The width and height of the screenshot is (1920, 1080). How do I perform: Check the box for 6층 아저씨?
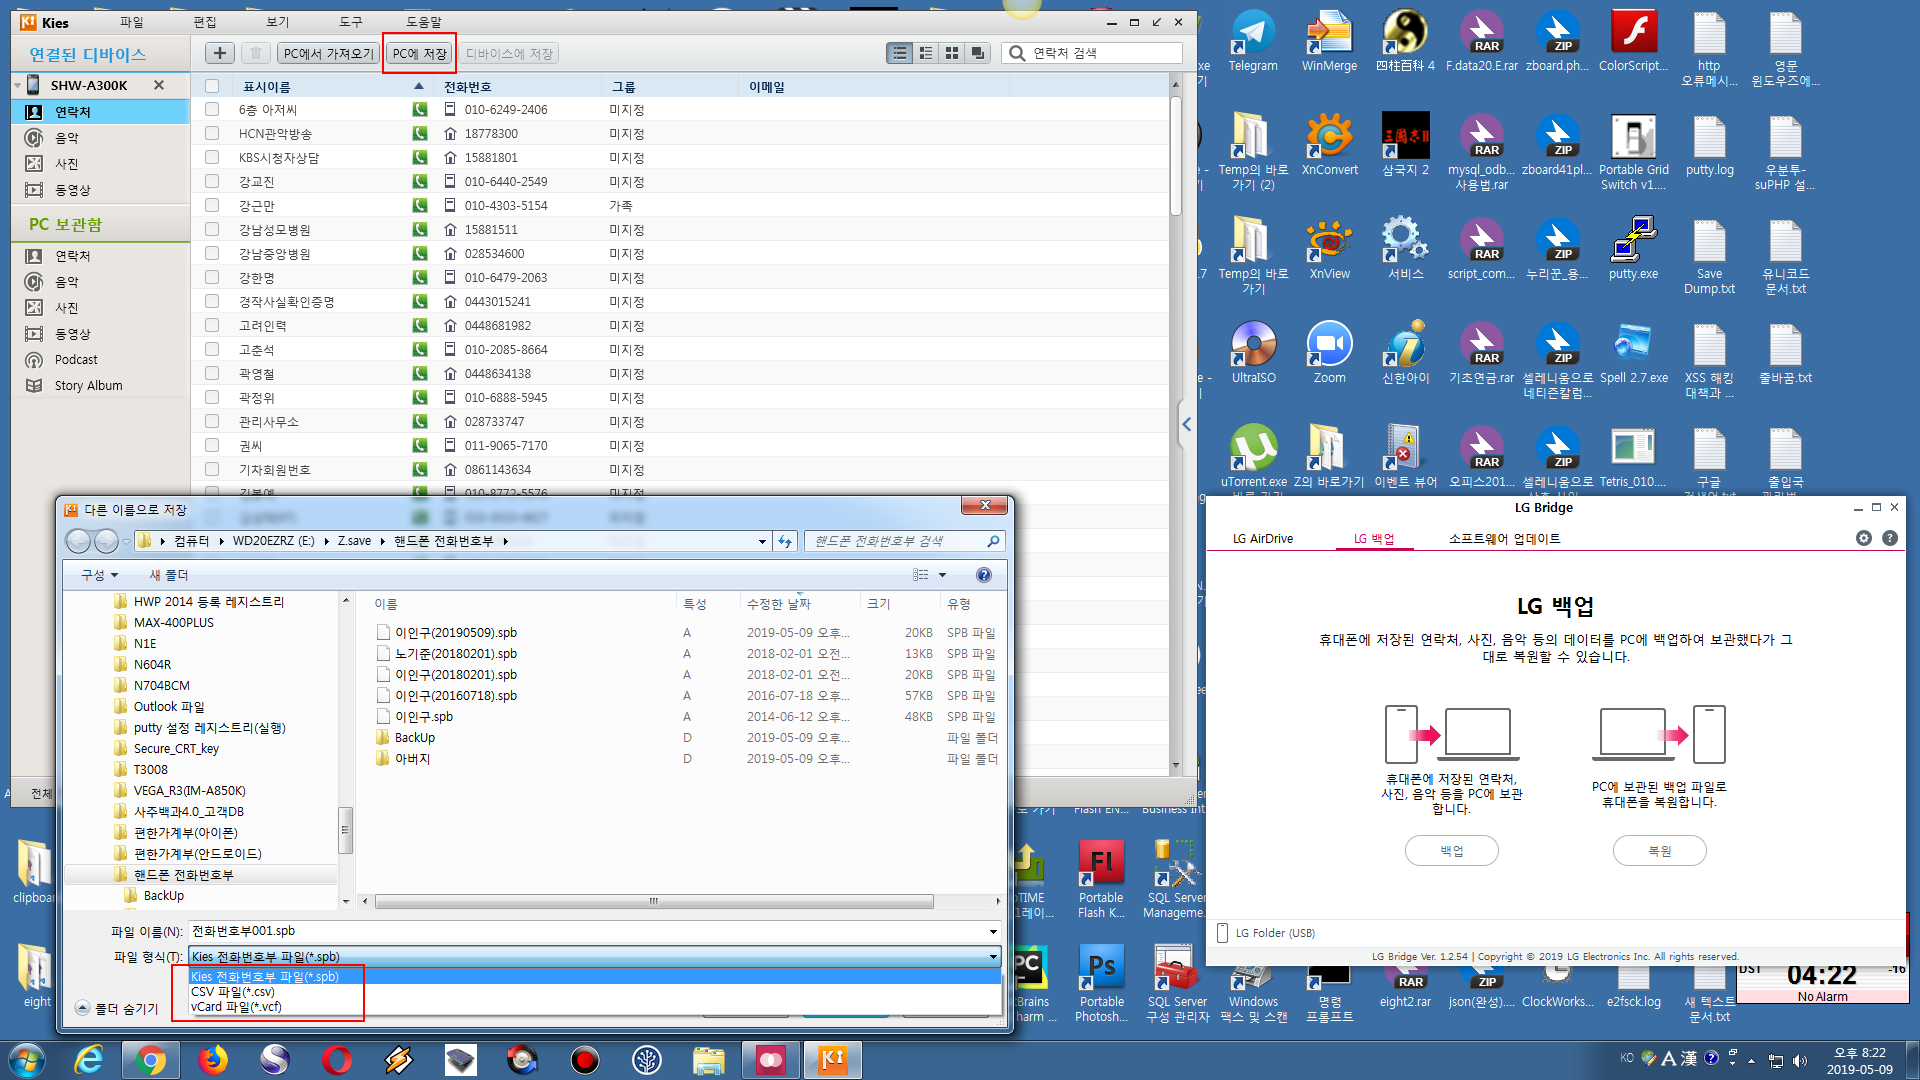coord(212,109)
